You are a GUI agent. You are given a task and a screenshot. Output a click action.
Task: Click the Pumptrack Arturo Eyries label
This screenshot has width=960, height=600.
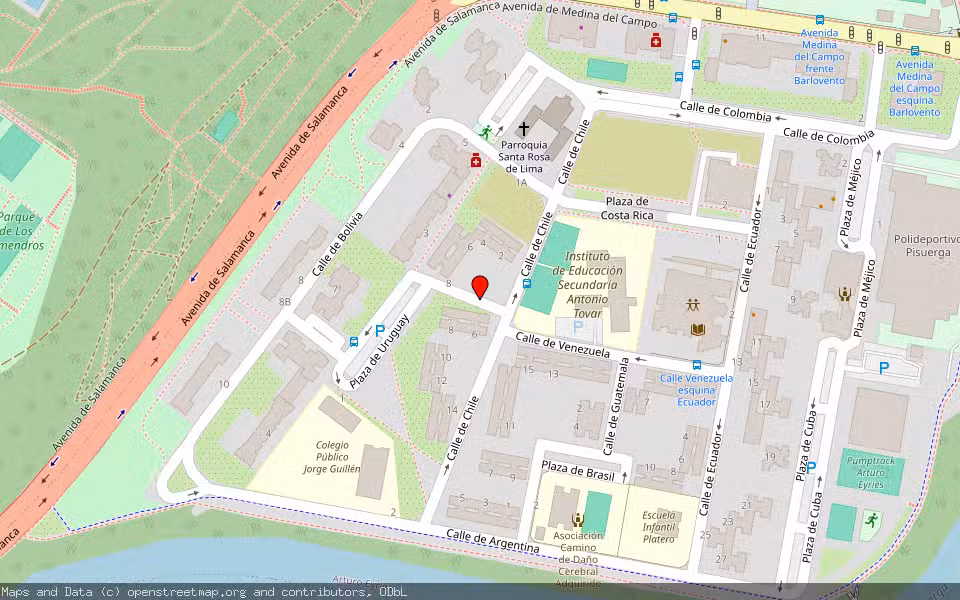click(x=871, y=473)
